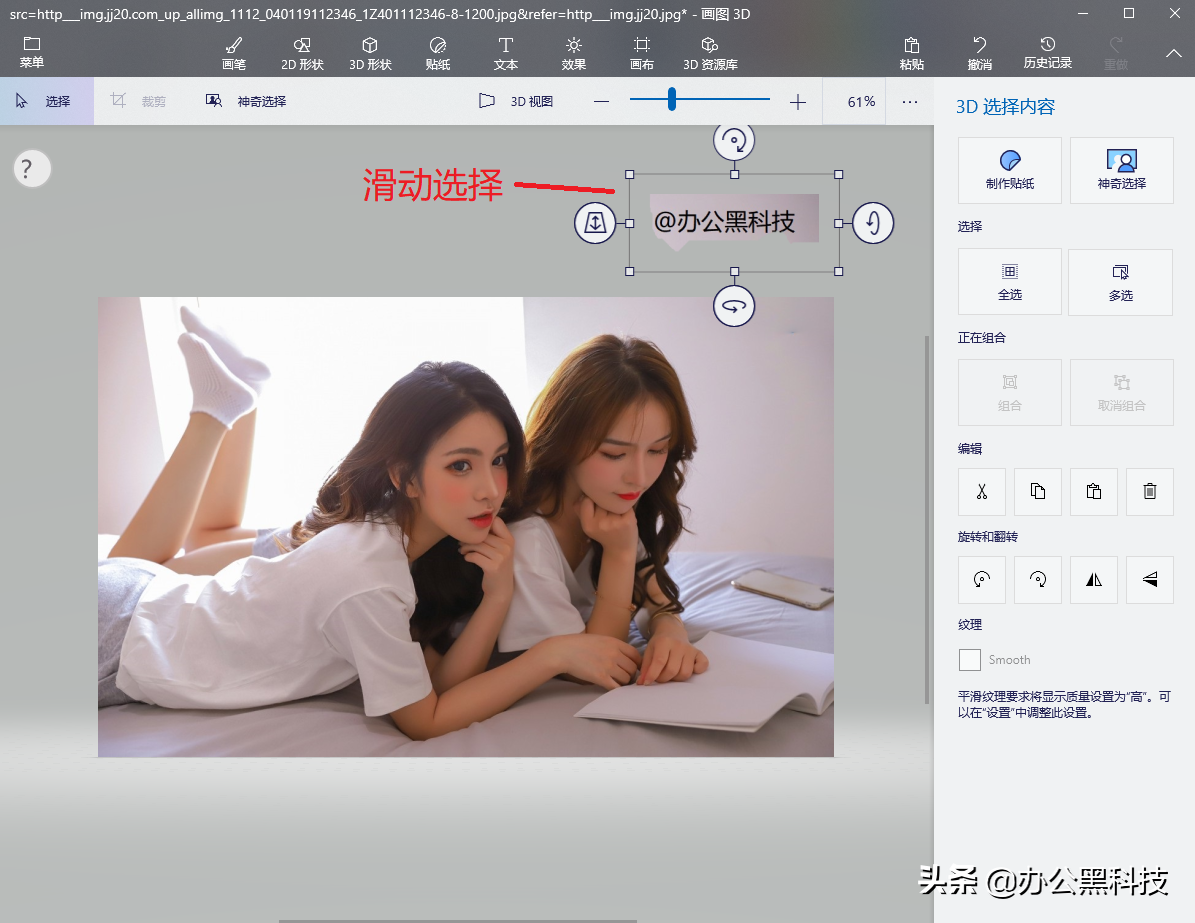The height and width of the screenshot is (923, 1195).
Task: Open the 3D资源库 library
Action: [708, 52]
